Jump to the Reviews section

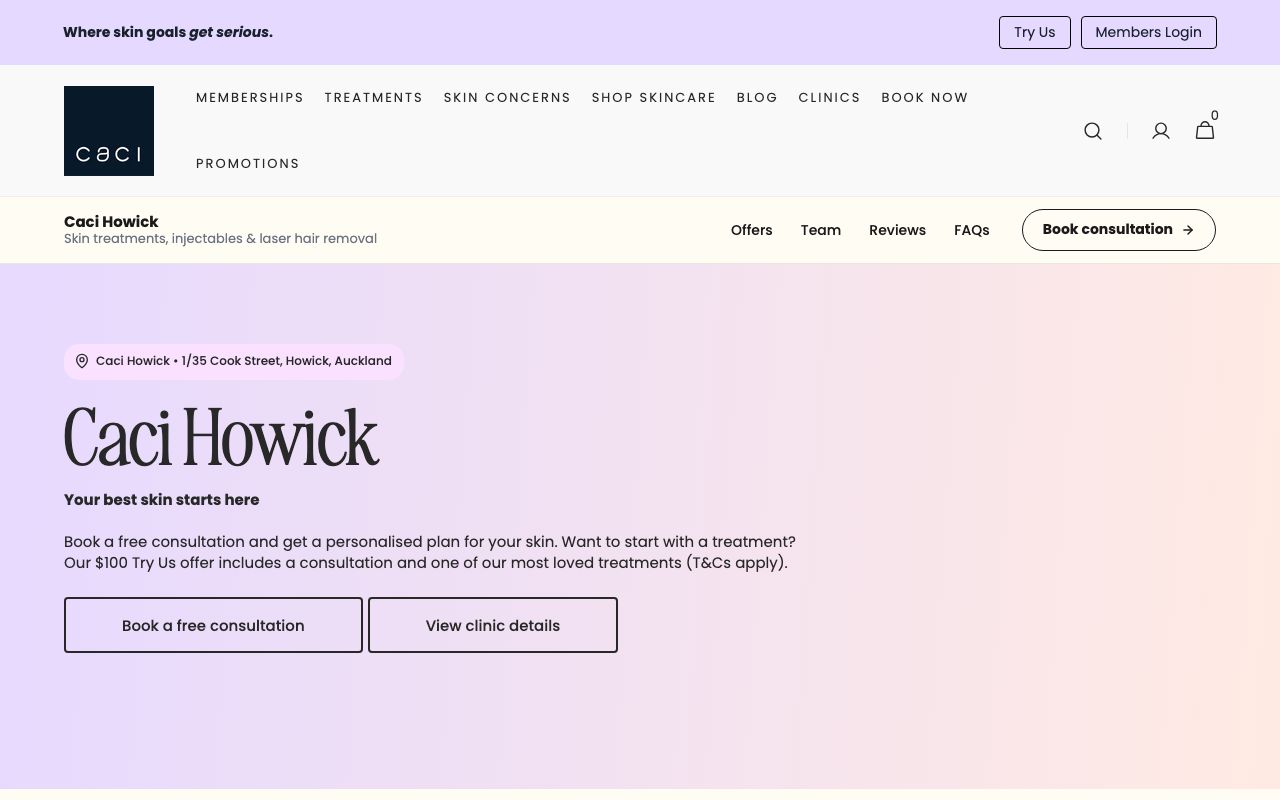tap(897, 230)
